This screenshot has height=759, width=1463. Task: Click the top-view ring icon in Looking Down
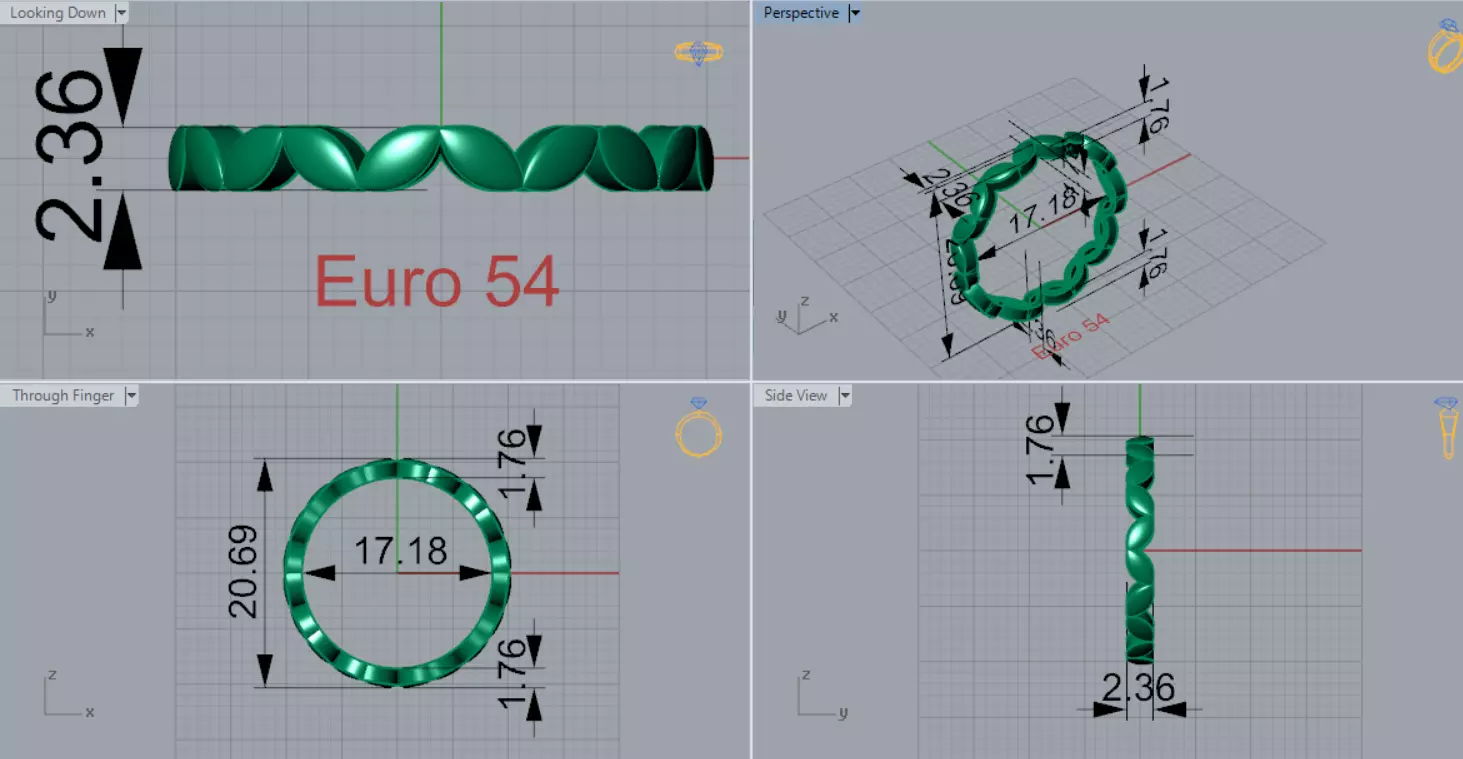click(x=698, y=53)
